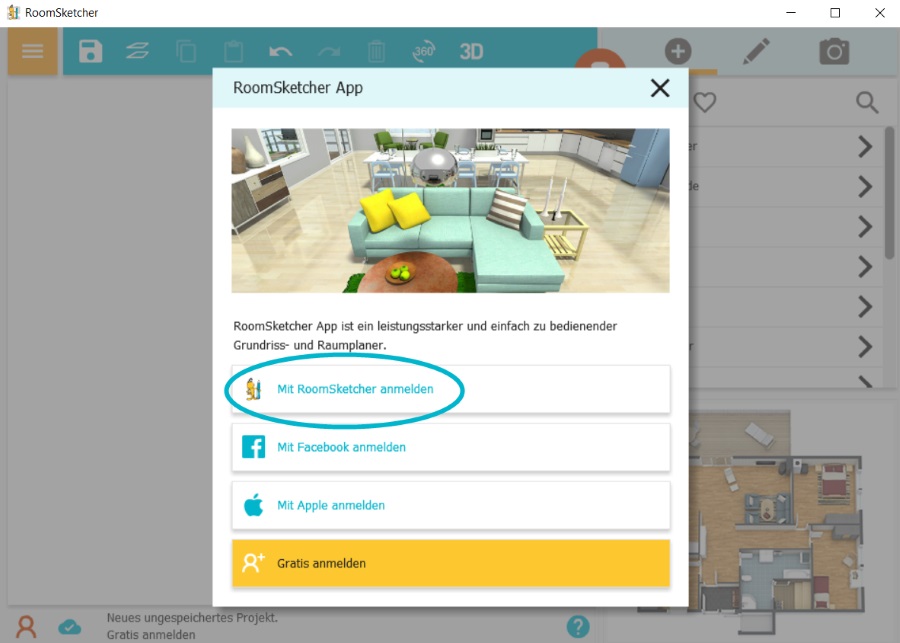Click the living room preview image

(451, 211)
